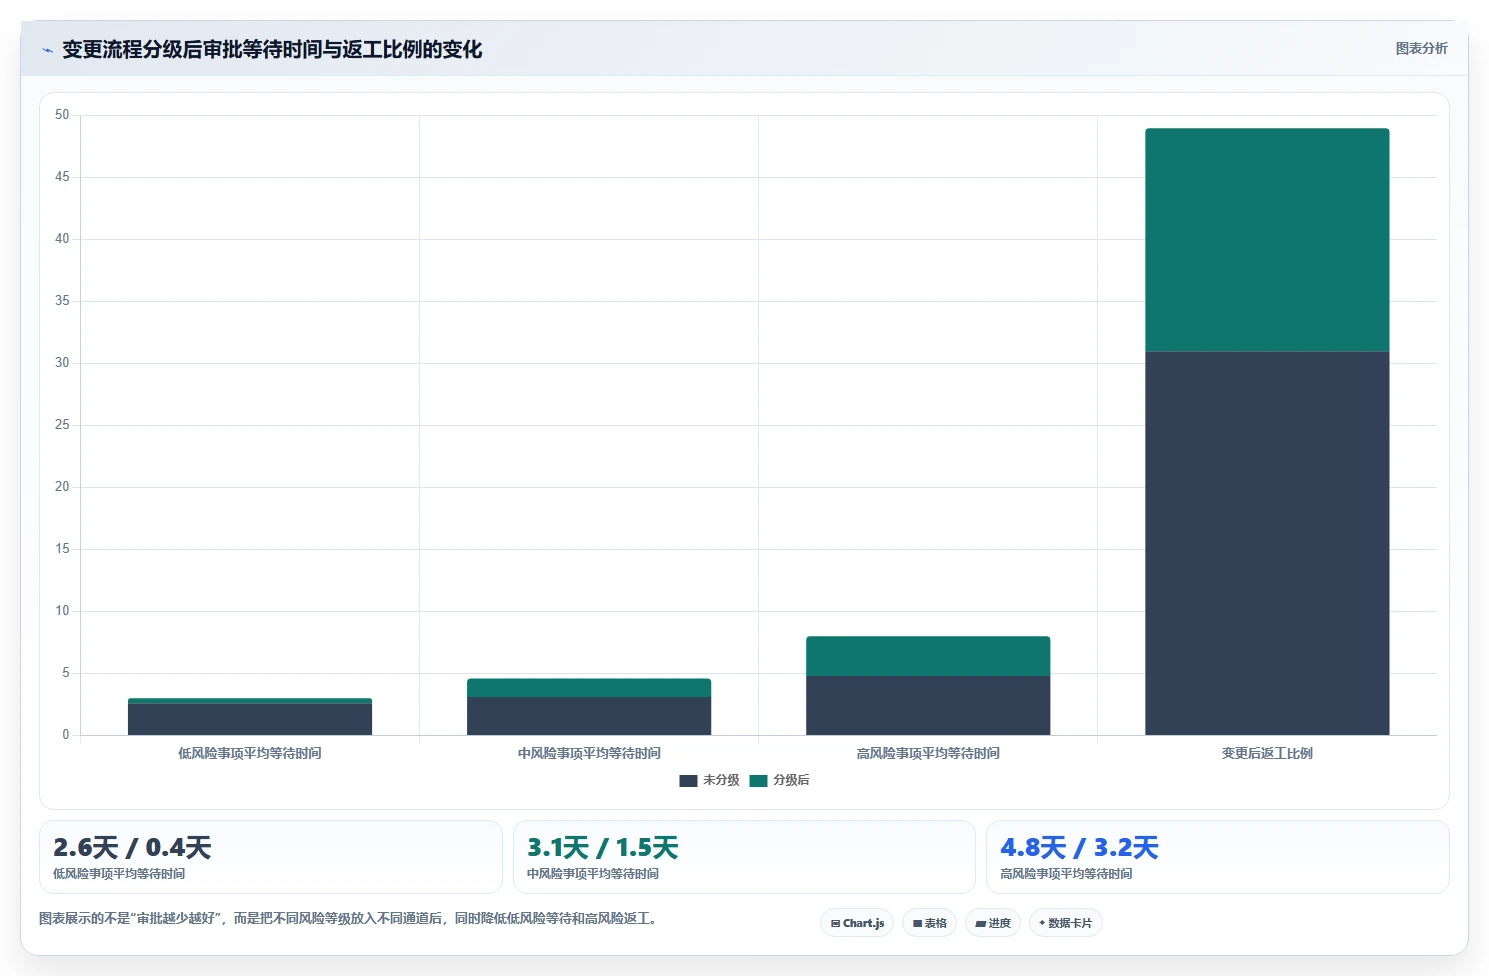Click the y-axis value 50
1489x976 pixels.
62,115
